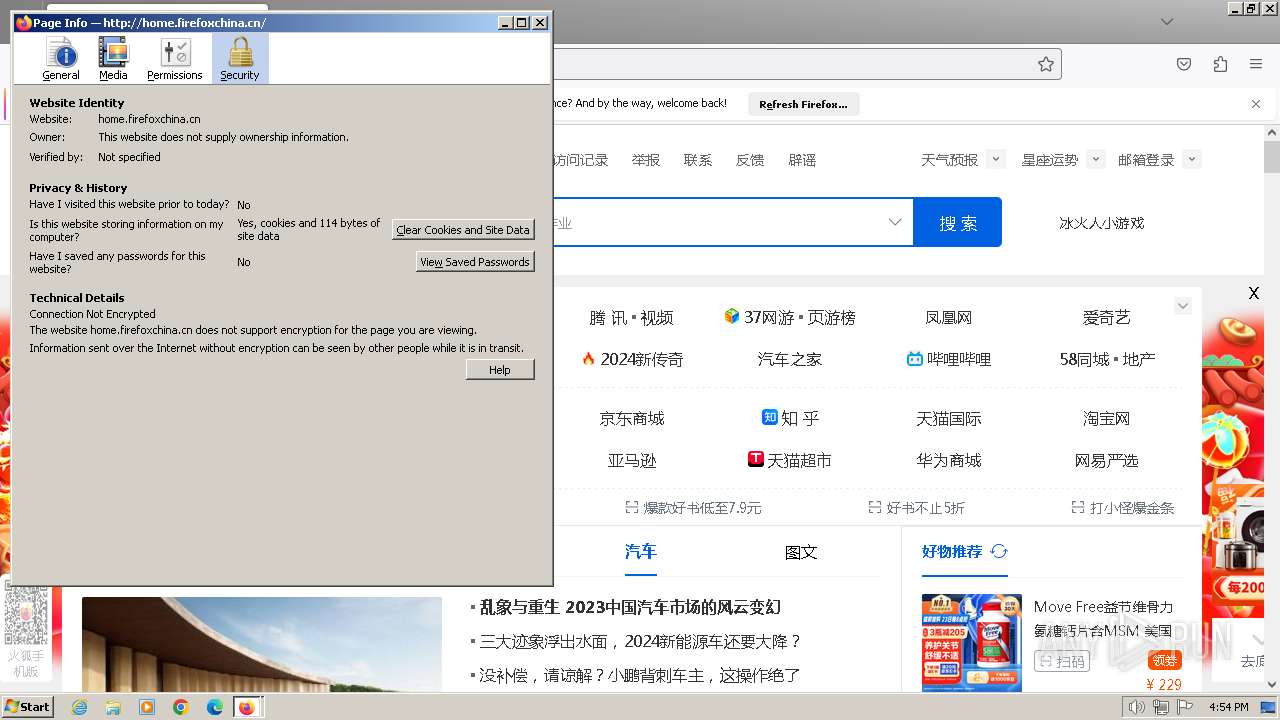The image size is (1280, 720).
Task: Open 58同城·地产 link
Action: click(1107, 359)
